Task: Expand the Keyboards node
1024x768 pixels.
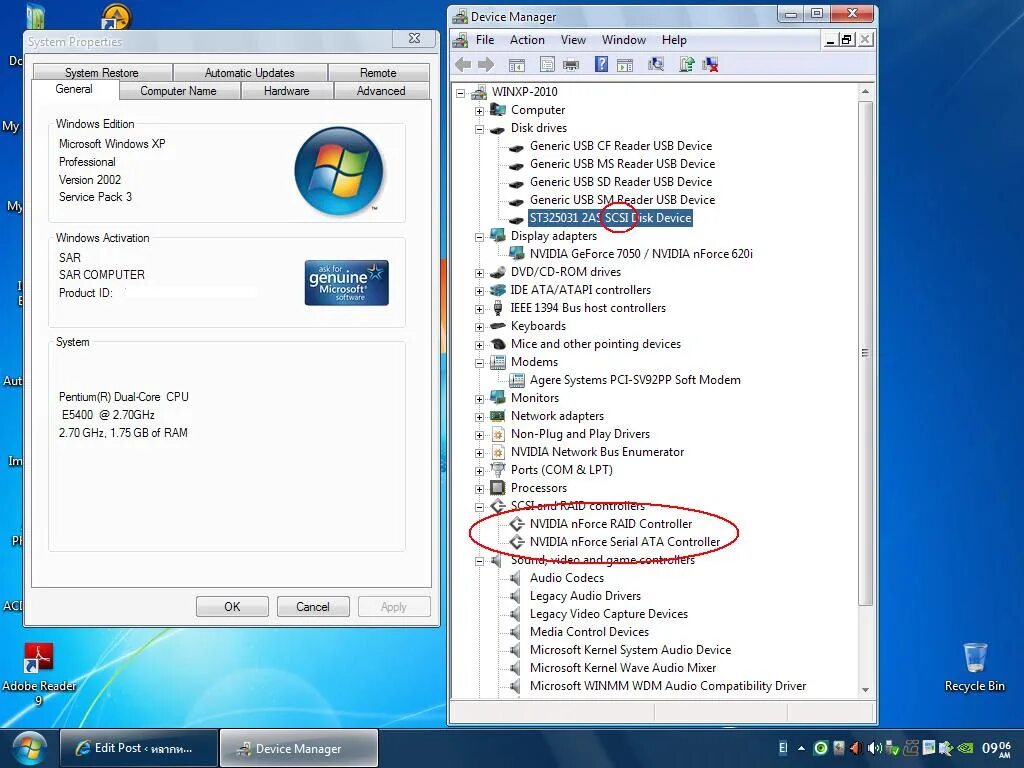Action: [x=479, y=327]
